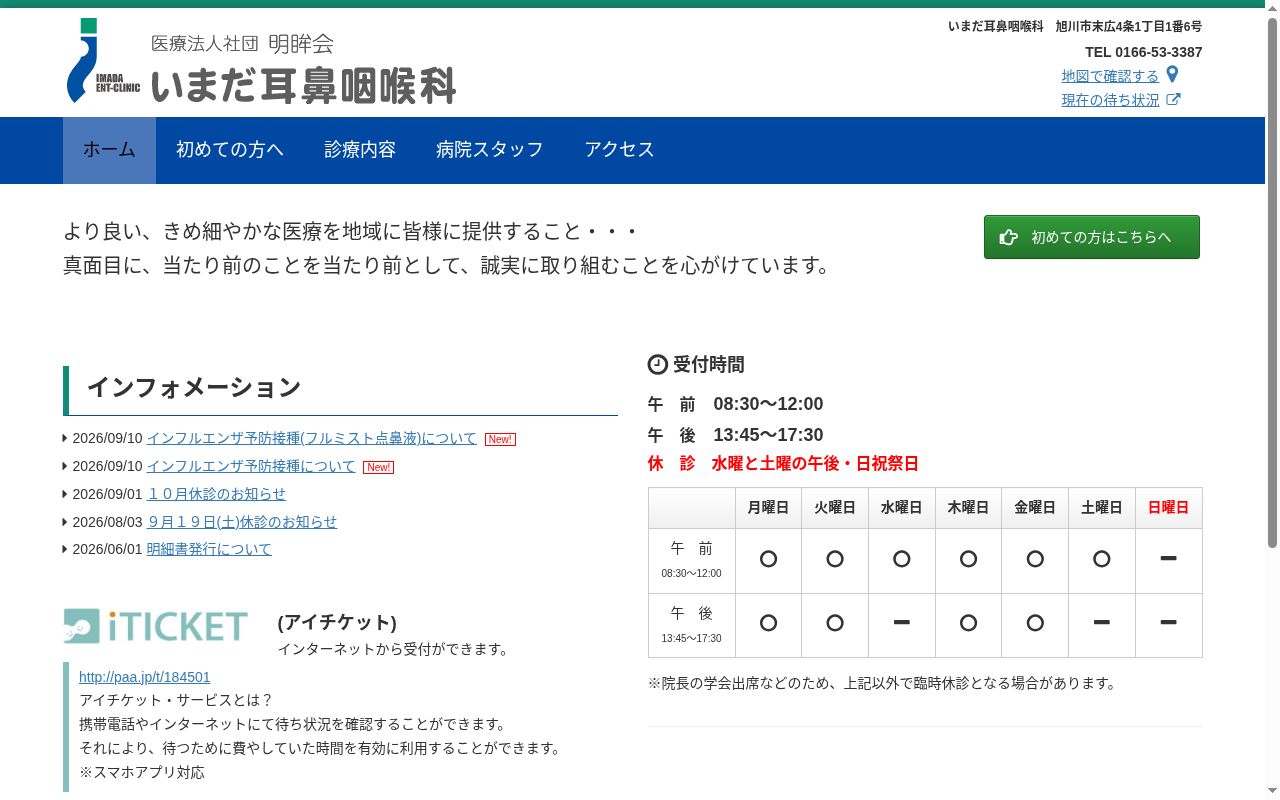Image resolution: width=1280 pixels, height=800 pixels.
Task: Open the インフルエンザ予防接種について notice link
Action: pos(251,466)
